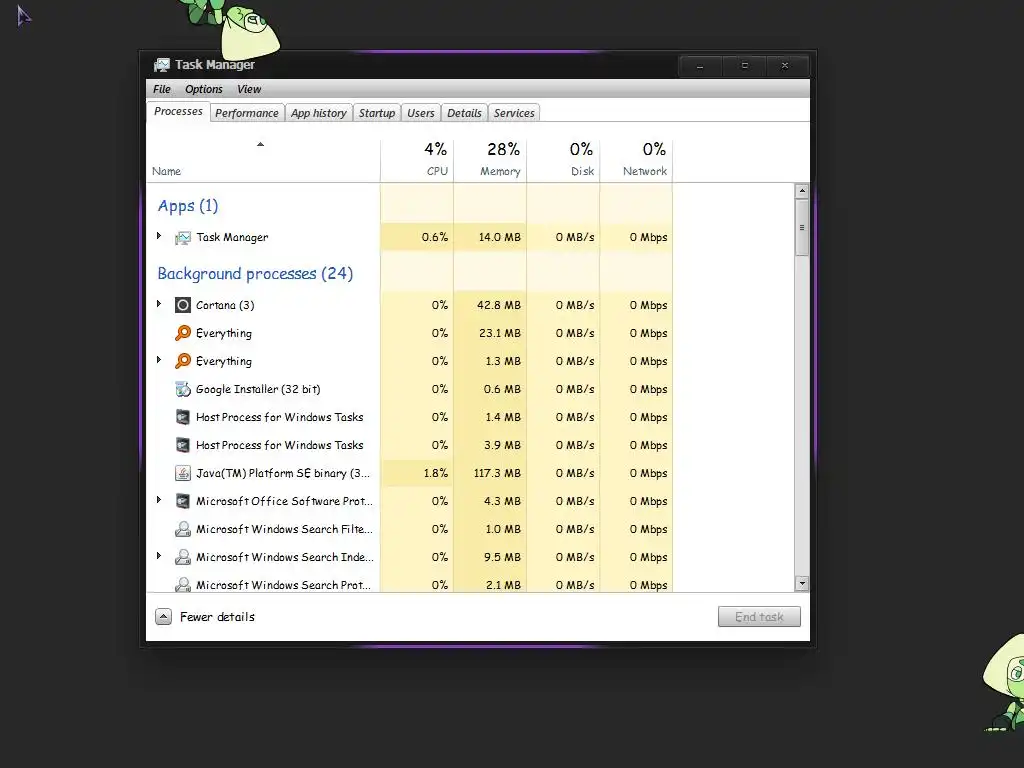Screen dimensions: 1024x768
Task: Click the Microsoft Windows Search Indexer icon
Action: click(183, 558)
